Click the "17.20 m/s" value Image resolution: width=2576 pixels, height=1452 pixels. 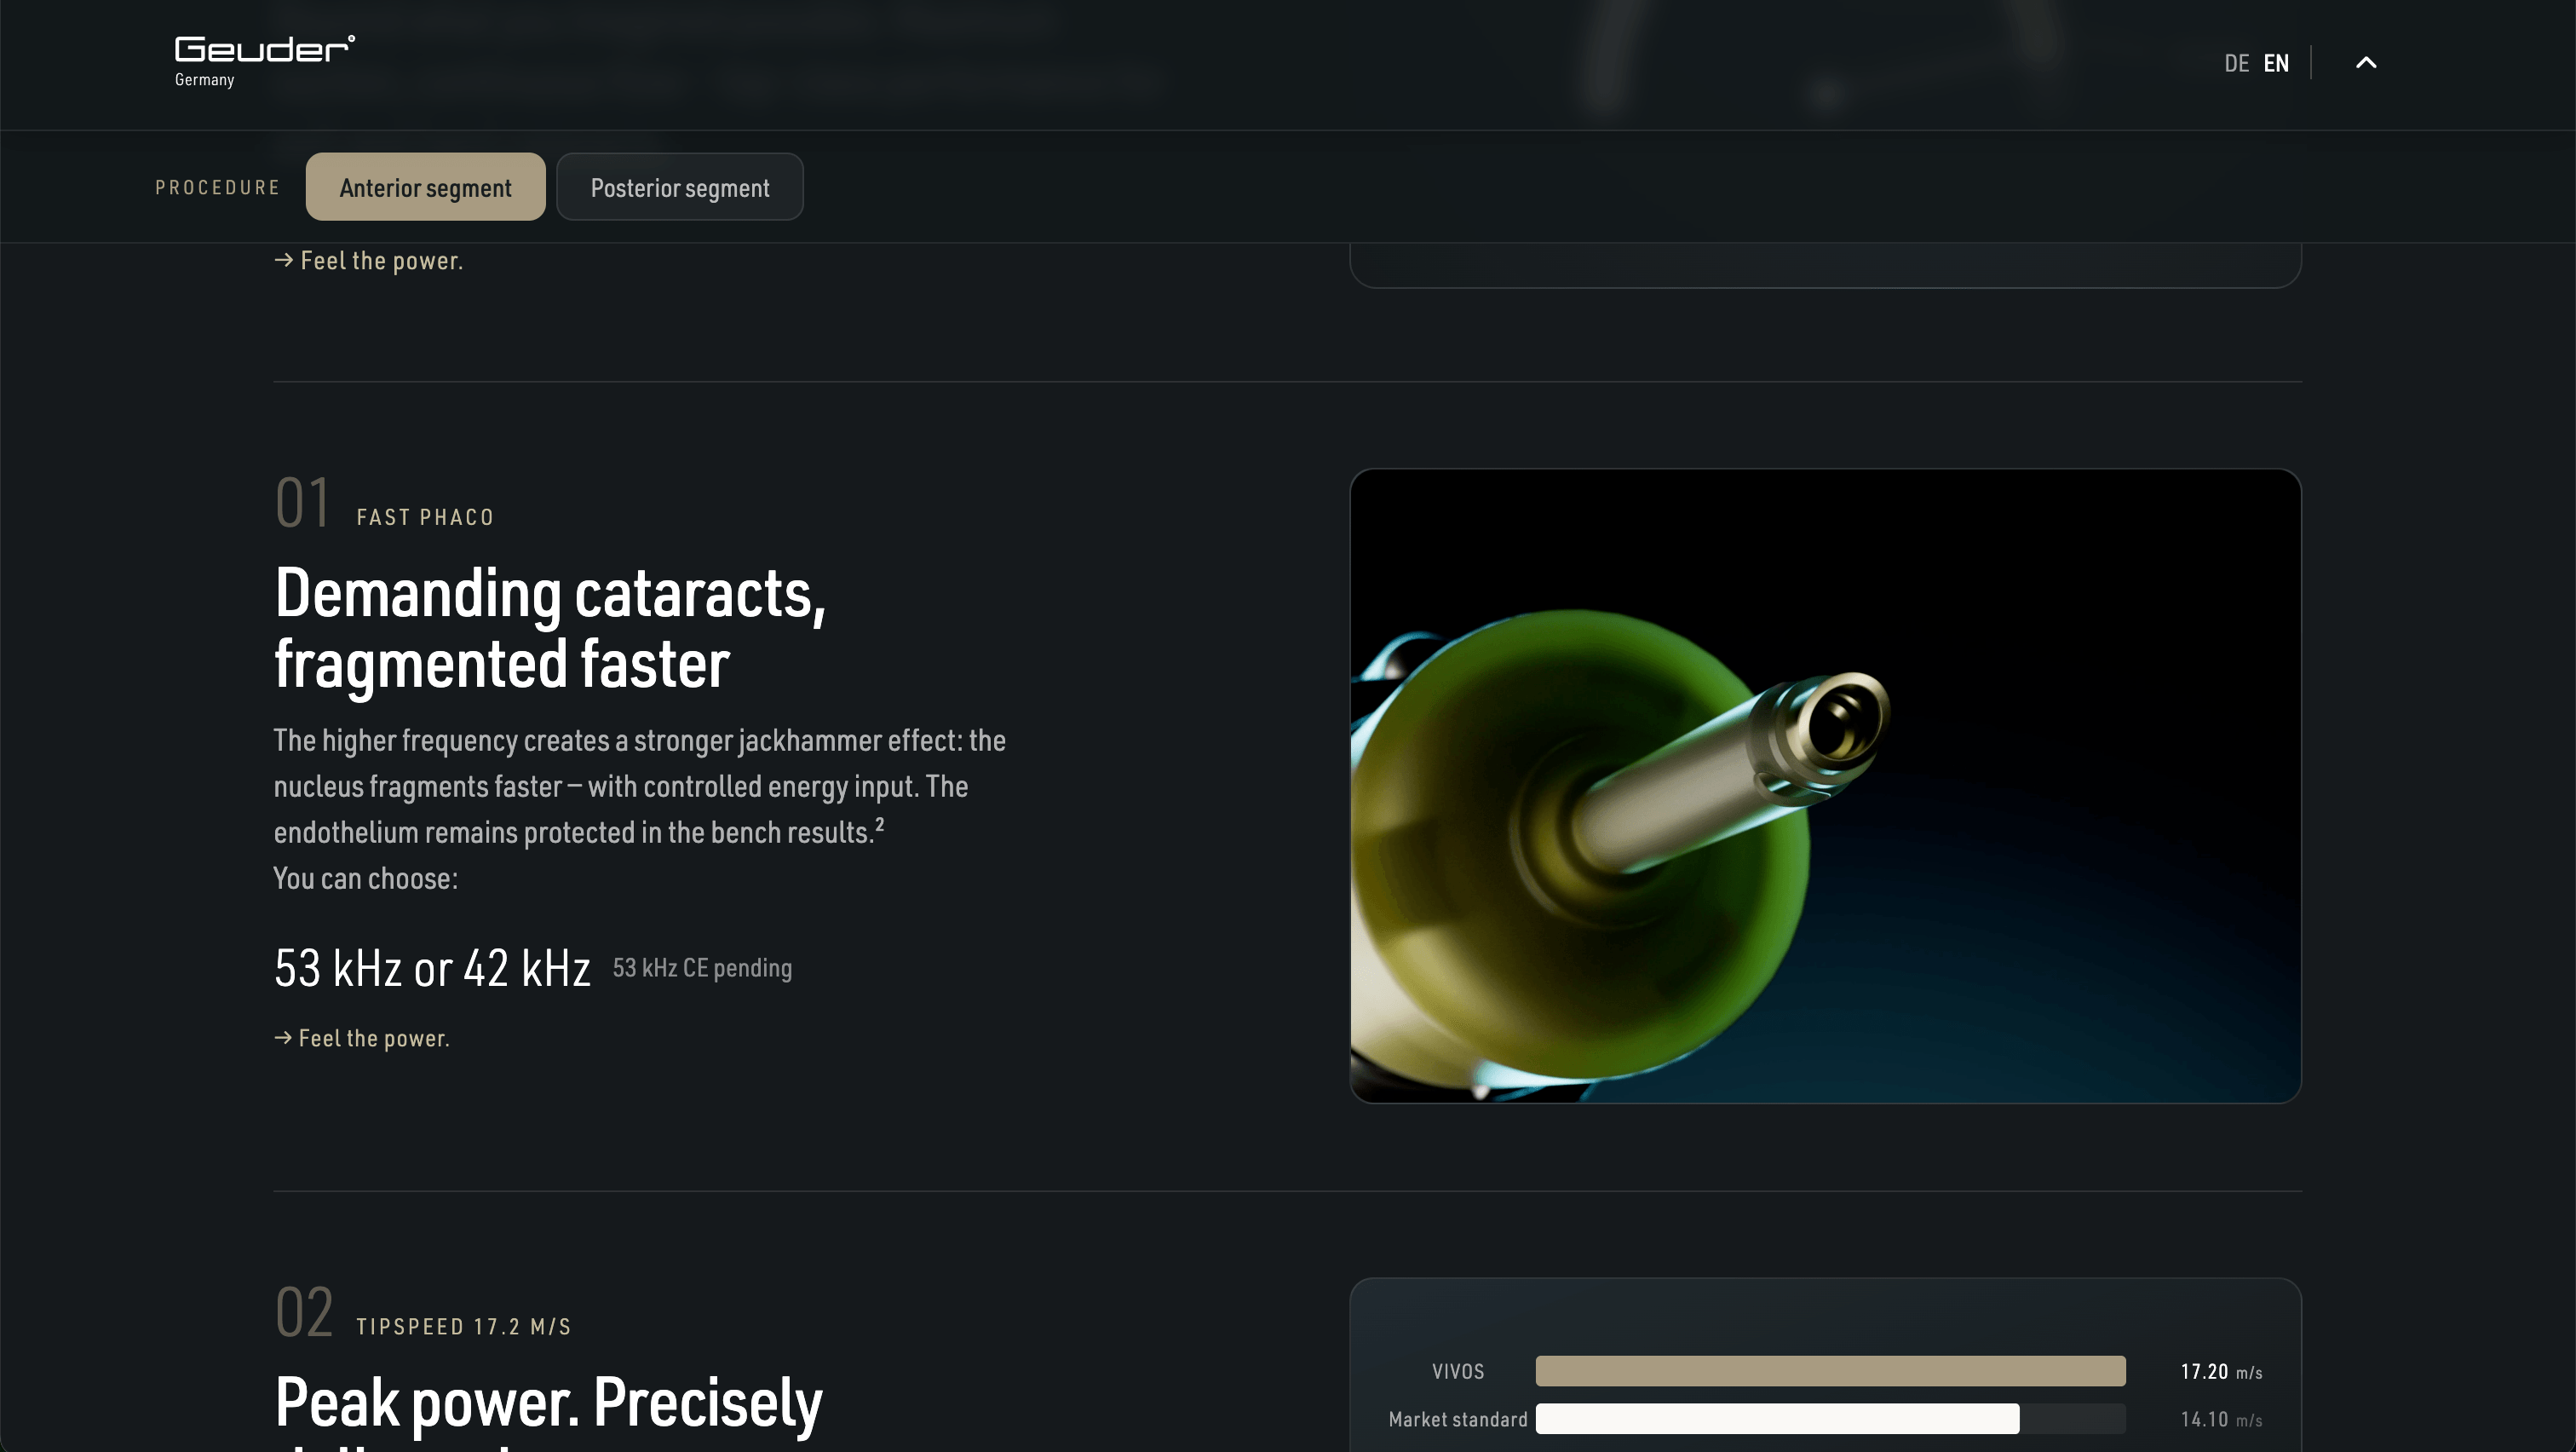(2221, 1371)
